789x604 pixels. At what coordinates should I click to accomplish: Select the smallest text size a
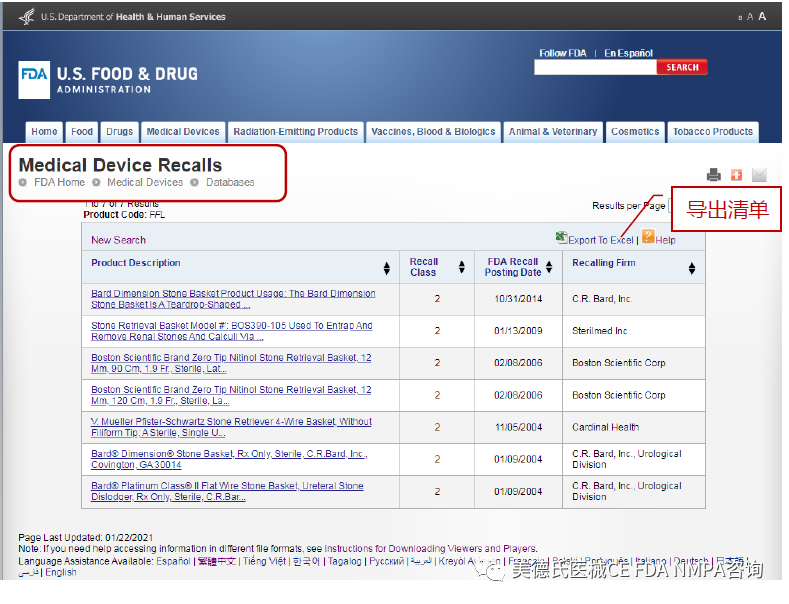coord(740,17)
